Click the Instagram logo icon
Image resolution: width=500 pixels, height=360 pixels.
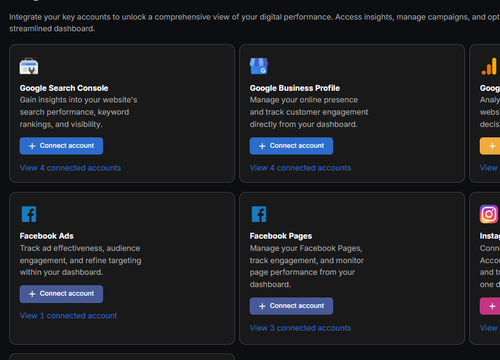(489, 214)
